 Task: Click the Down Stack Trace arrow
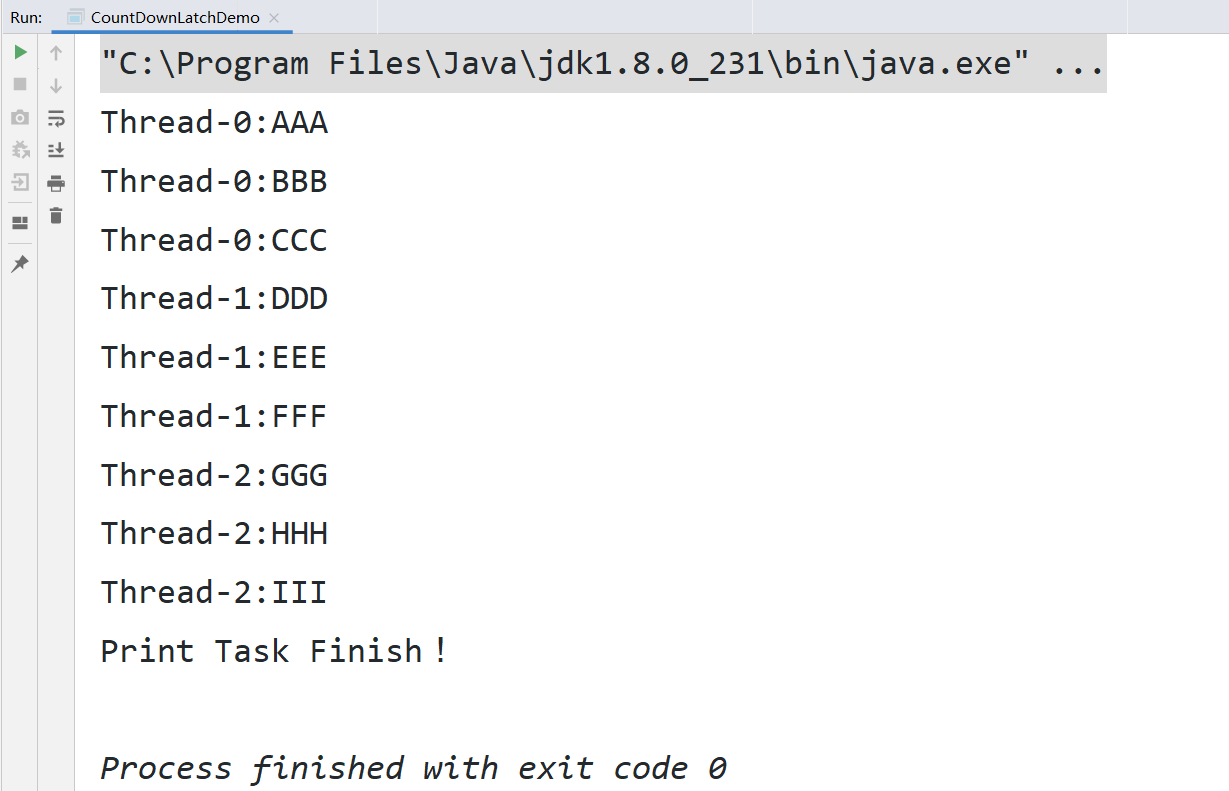point(56,86)
